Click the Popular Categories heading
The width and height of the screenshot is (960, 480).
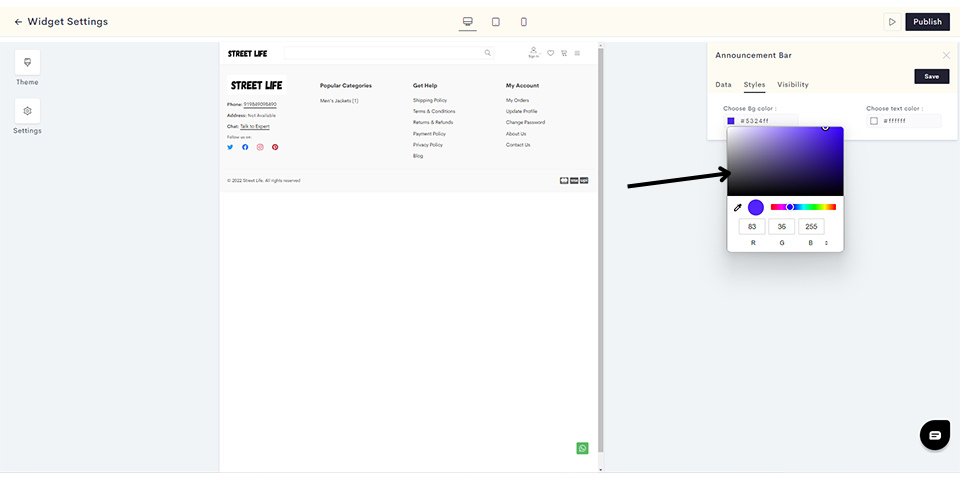pos(346,86)
